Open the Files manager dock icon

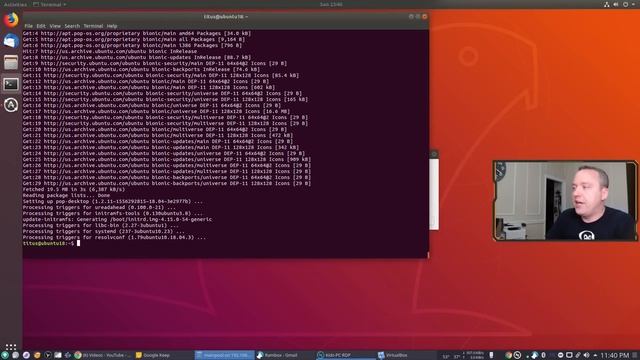pyautogui.click(x=11, y=62)
